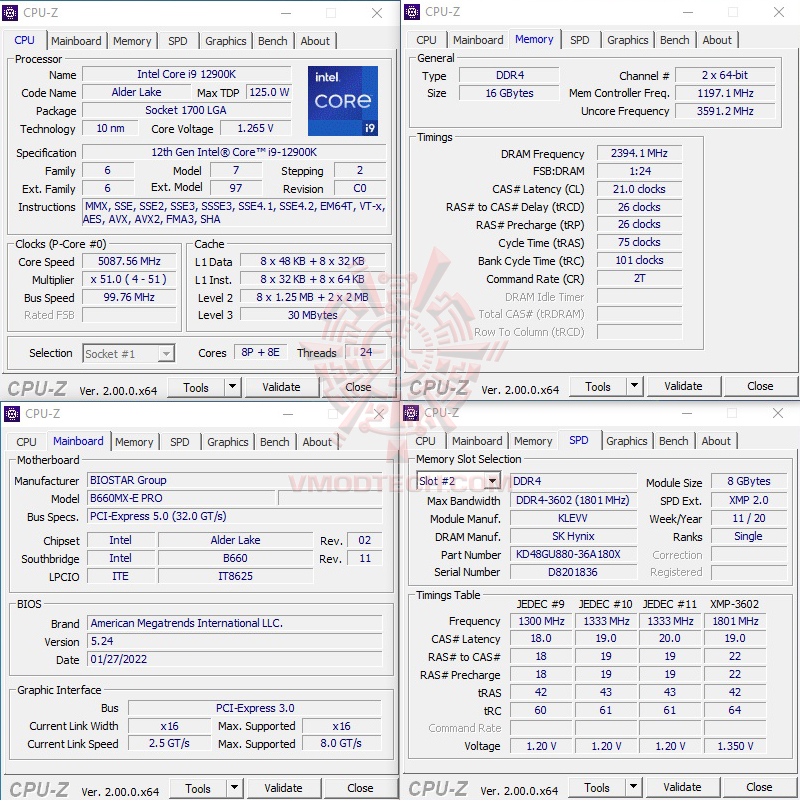Switch to CPU tab in Memory window
Screen dimensions: 800x806
coord(427,40)
